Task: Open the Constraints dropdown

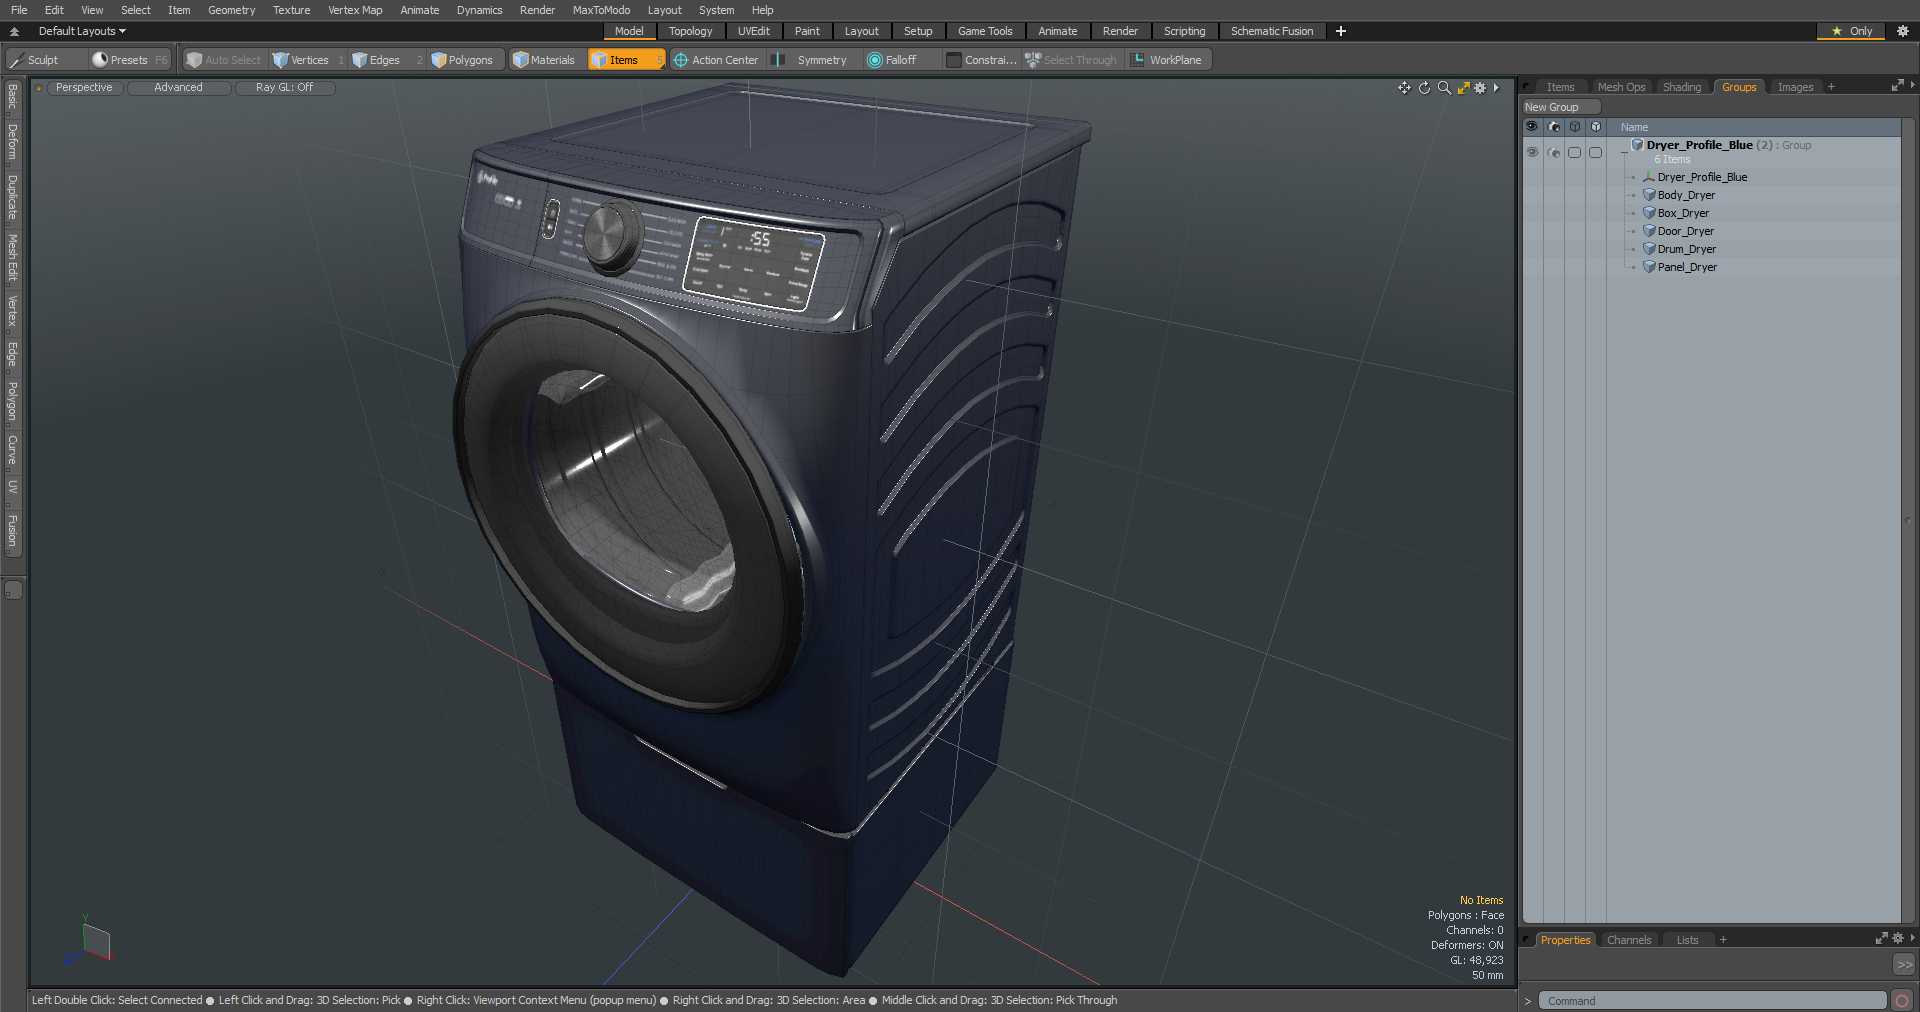Action: click(x=981, y=60)
